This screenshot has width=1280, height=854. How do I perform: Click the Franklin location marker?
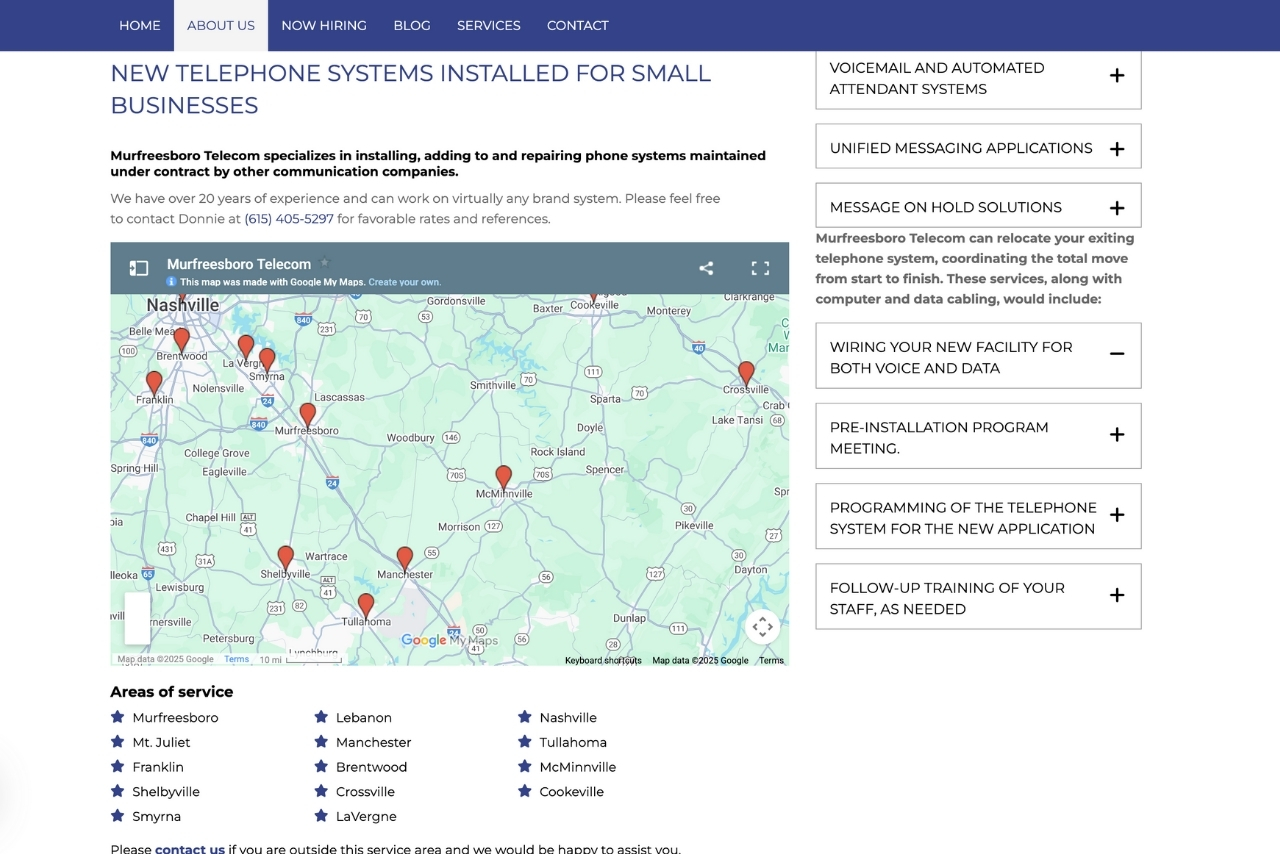tap(154, 381)
